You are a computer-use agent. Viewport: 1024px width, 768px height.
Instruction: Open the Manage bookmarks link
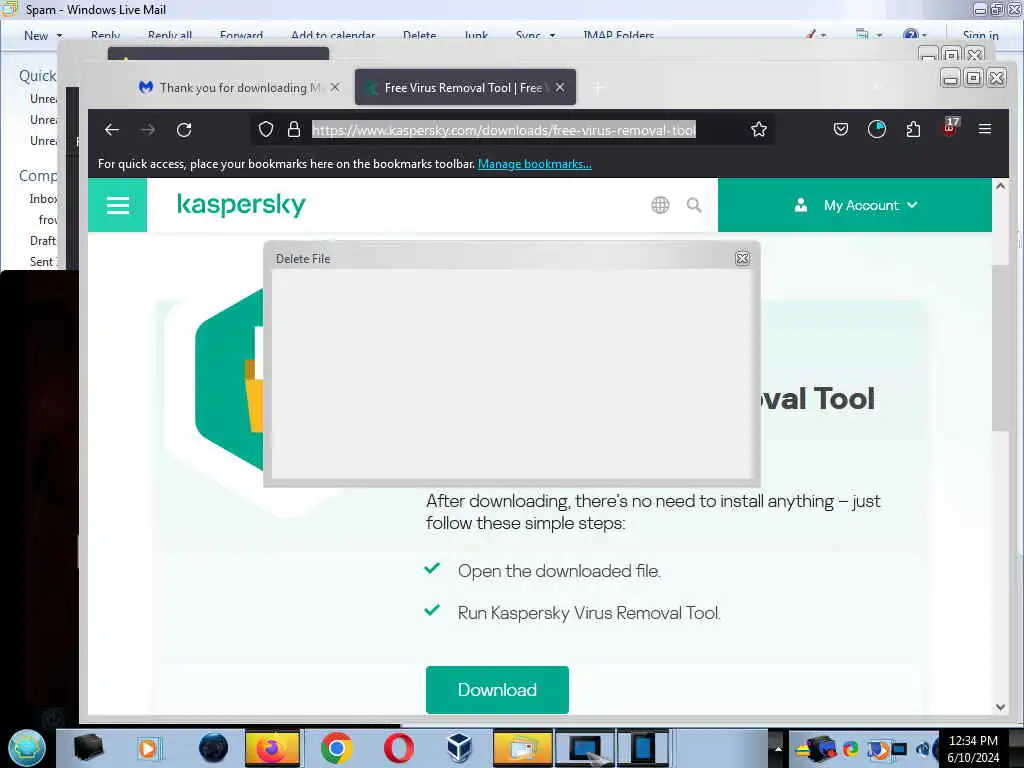pyautogui.click(x=535, y=164)
